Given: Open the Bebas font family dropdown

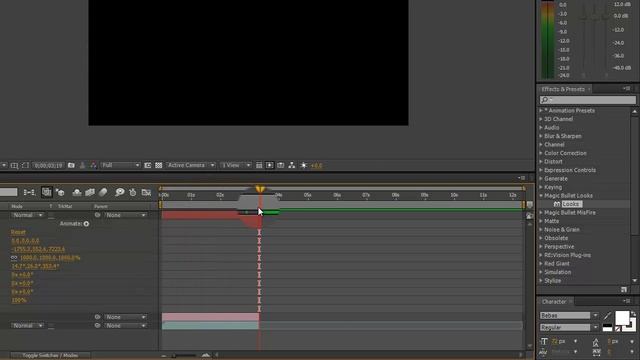Looking at the screenshot, I should (569, 316).
